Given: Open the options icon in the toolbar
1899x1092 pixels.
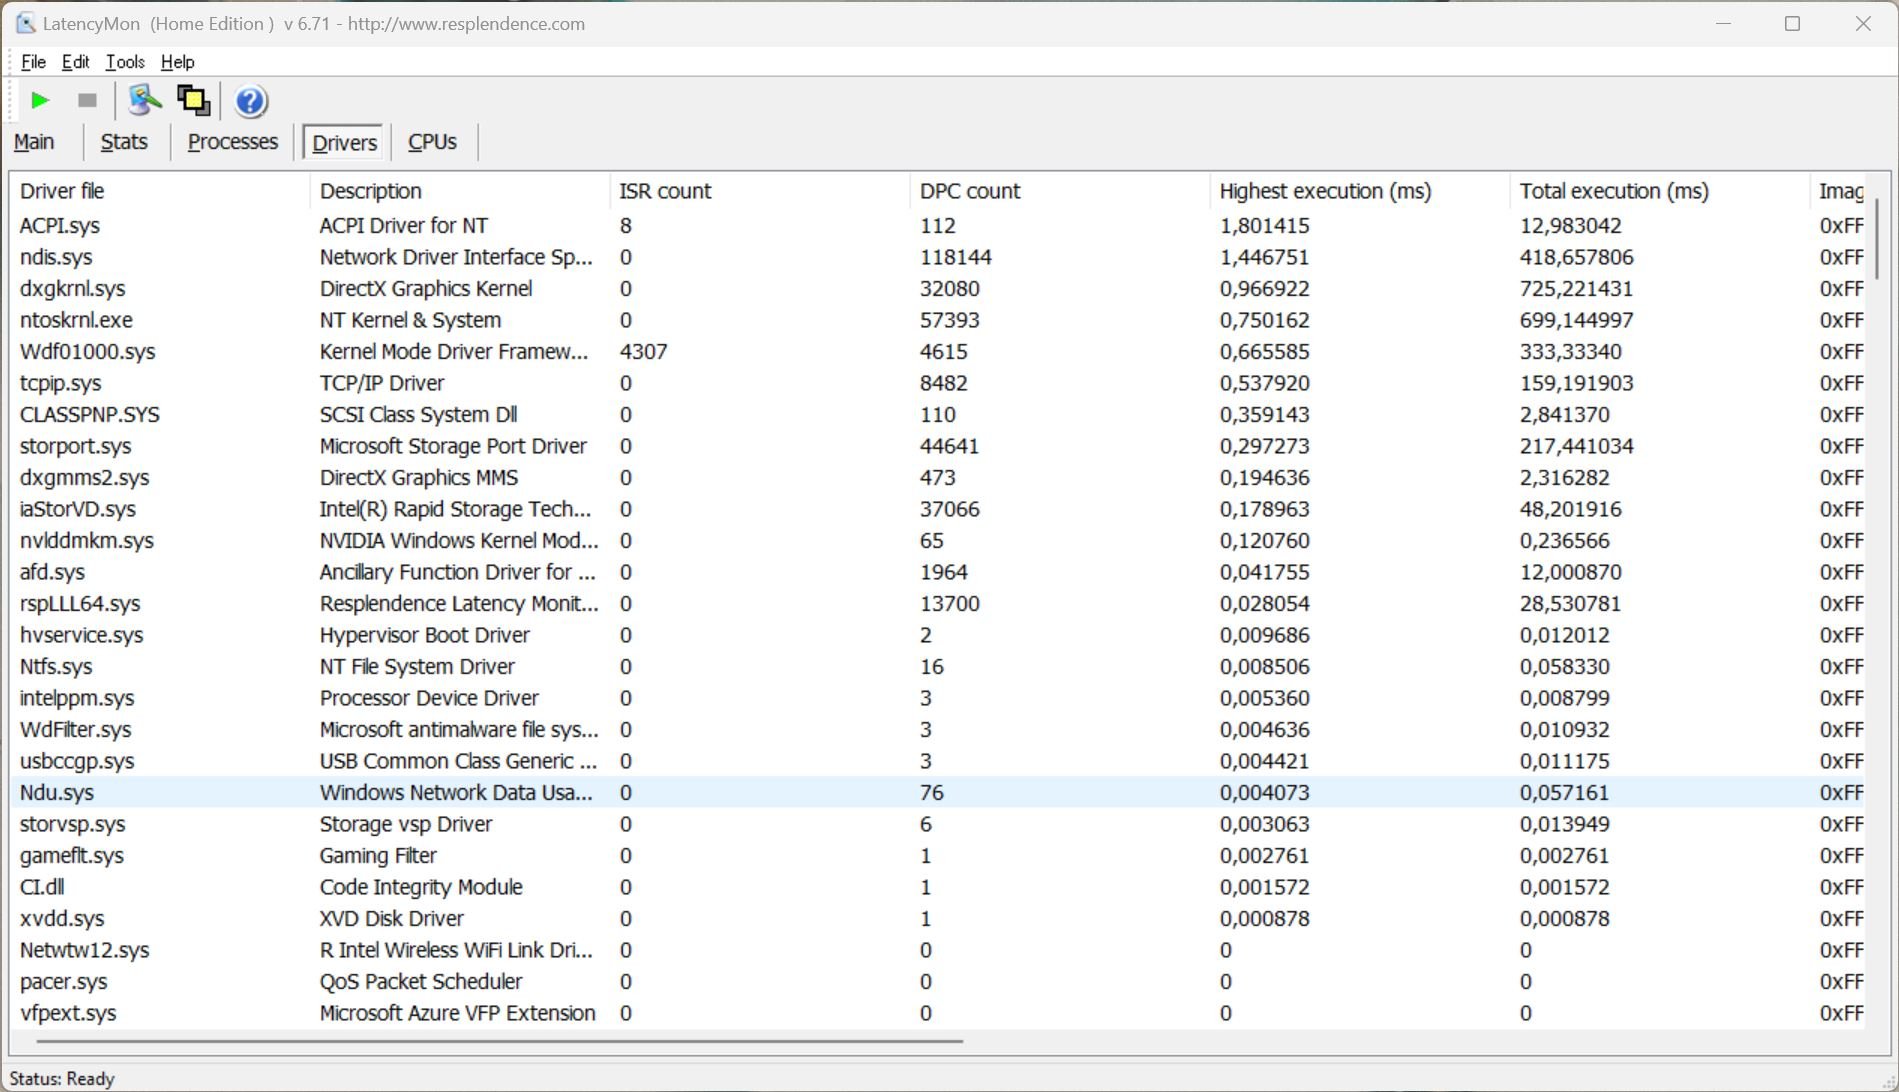Looking at the screenshot, I should click(144, 100).
